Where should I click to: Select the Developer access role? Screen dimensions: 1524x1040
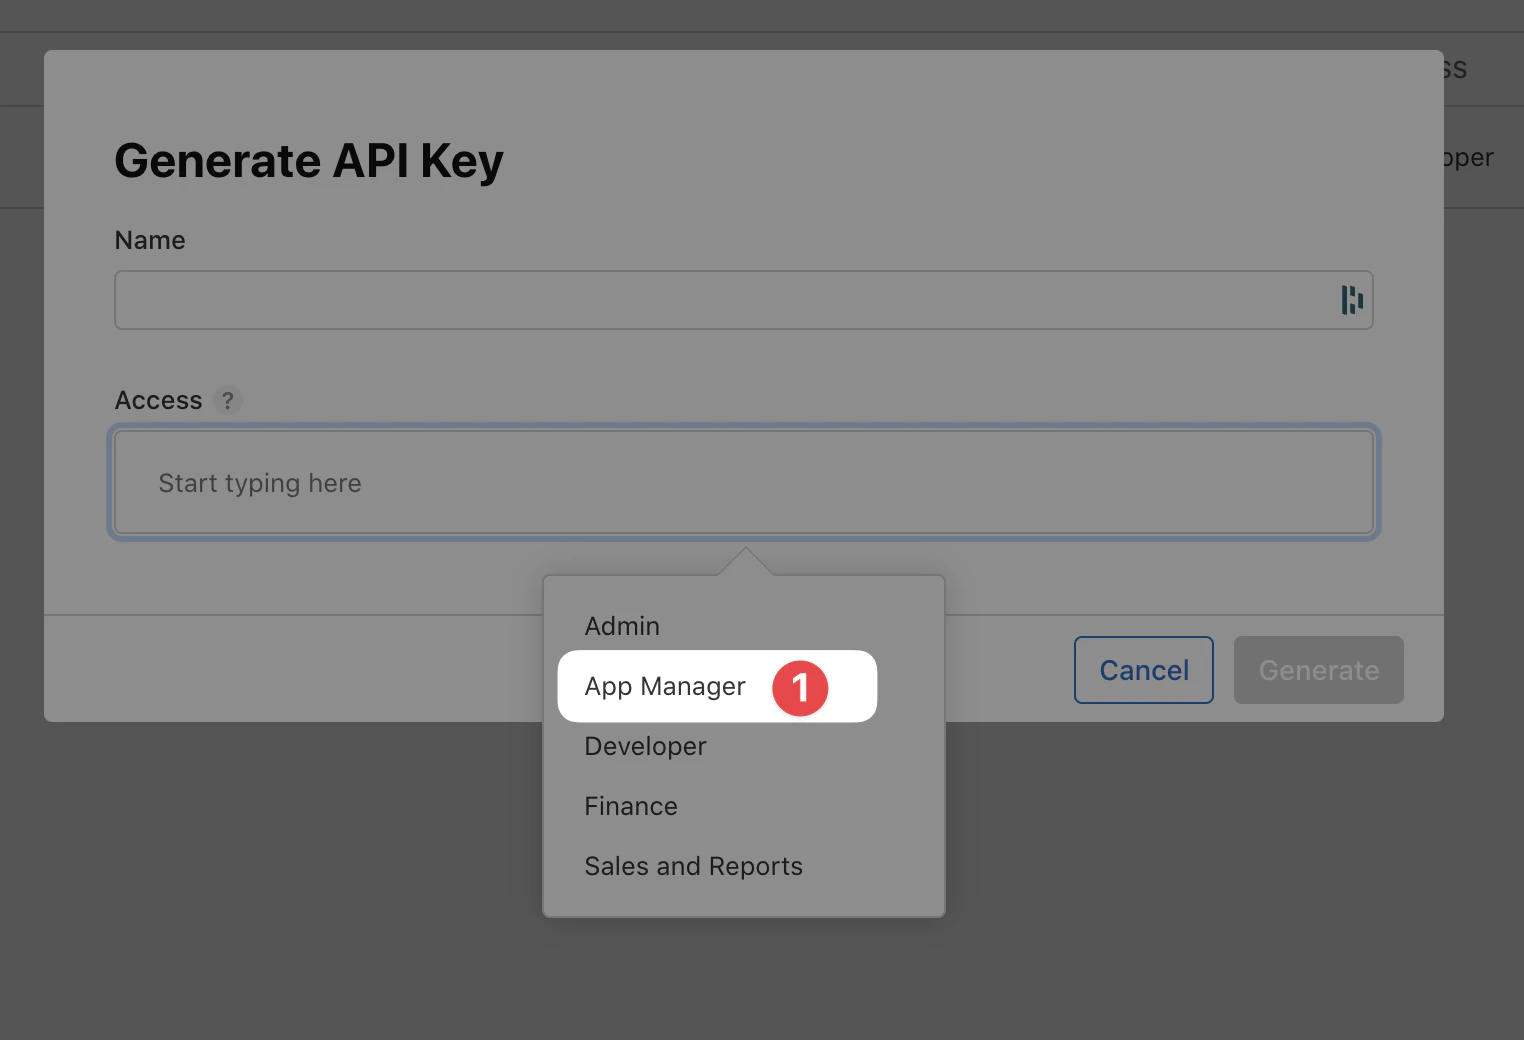pyautogui.click(x=645, y=746)
